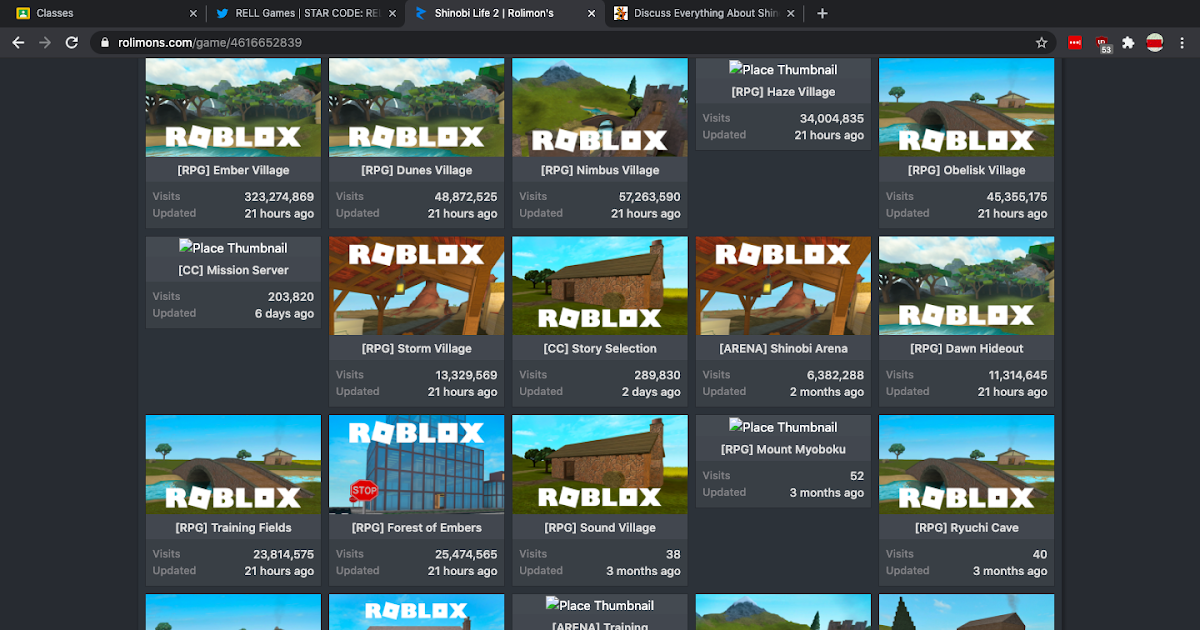Open Sound Village place thumbnail
The height and width of the screenshot is (630, 1200).
tap(600, 465)
